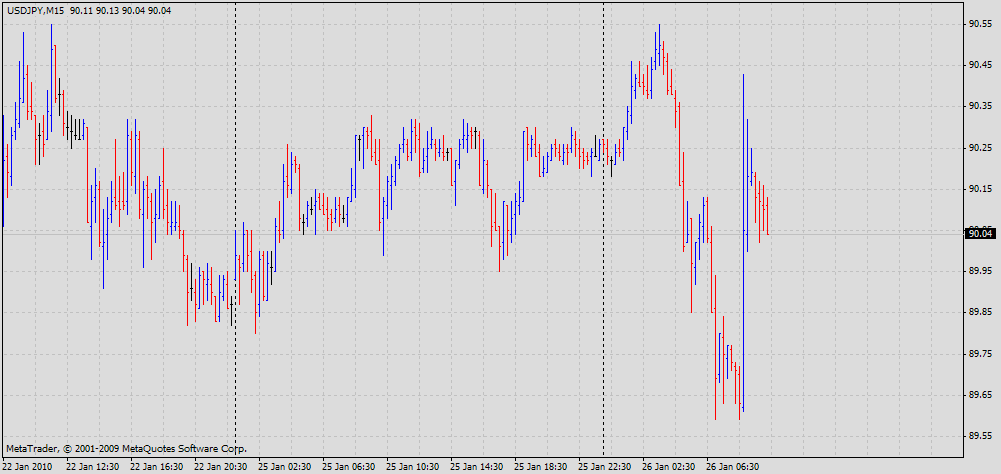Click the '25 Jan 02:30' time label
The width and height of the screenshot is (1001, 474).
[x=284, y=466]
